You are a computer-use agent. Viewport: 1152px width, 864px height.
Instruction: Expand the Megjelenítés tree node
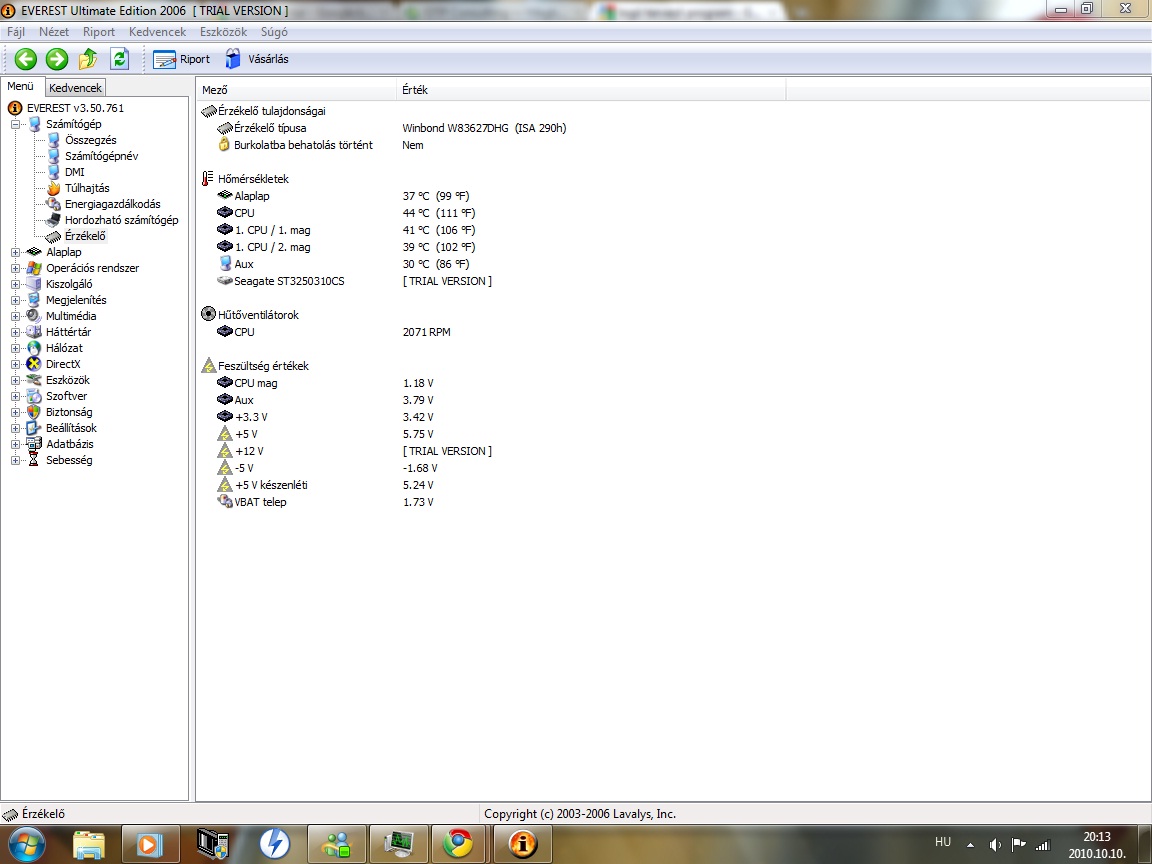coord(15,300)
